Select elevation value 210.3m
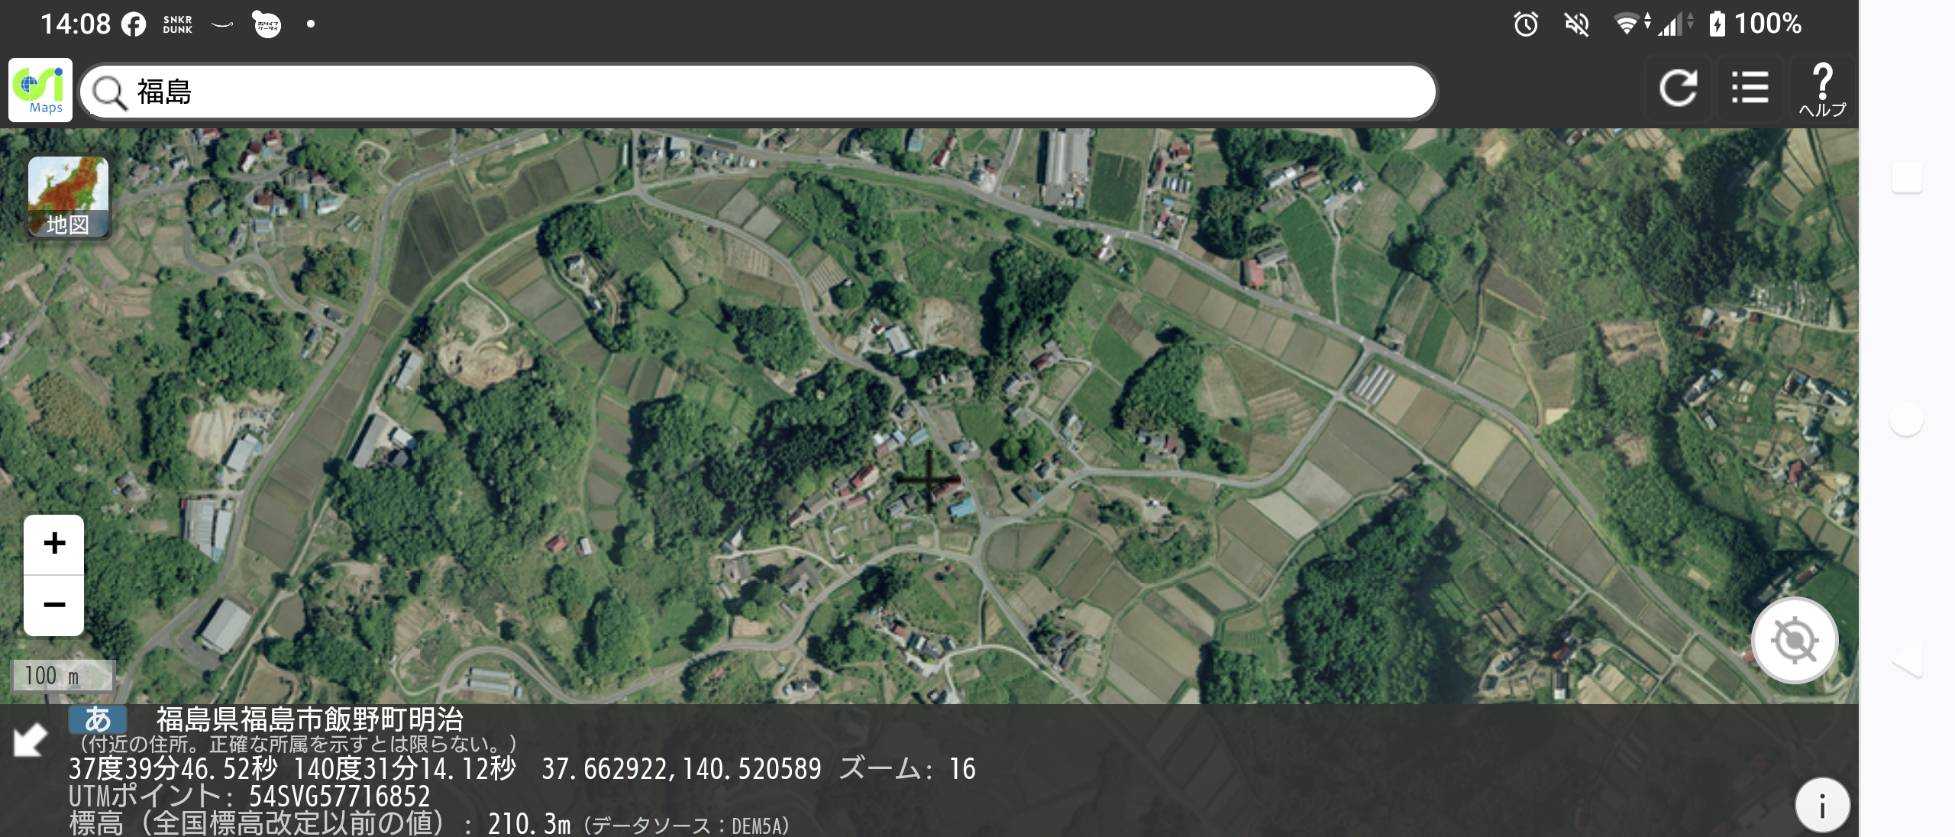 click(x=529, y=824)
